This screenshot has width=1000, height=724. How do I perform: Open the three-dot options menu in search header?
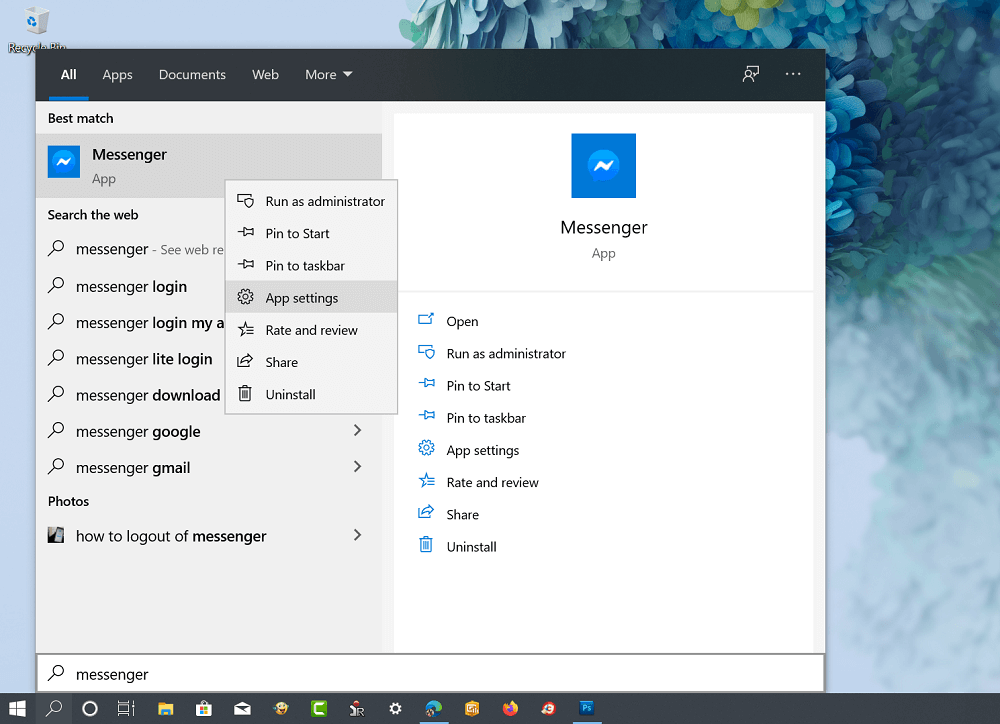(793, 74)
